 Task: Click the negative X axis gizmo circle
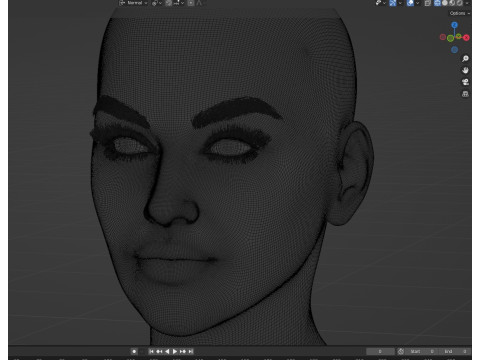tap(443, 37)
